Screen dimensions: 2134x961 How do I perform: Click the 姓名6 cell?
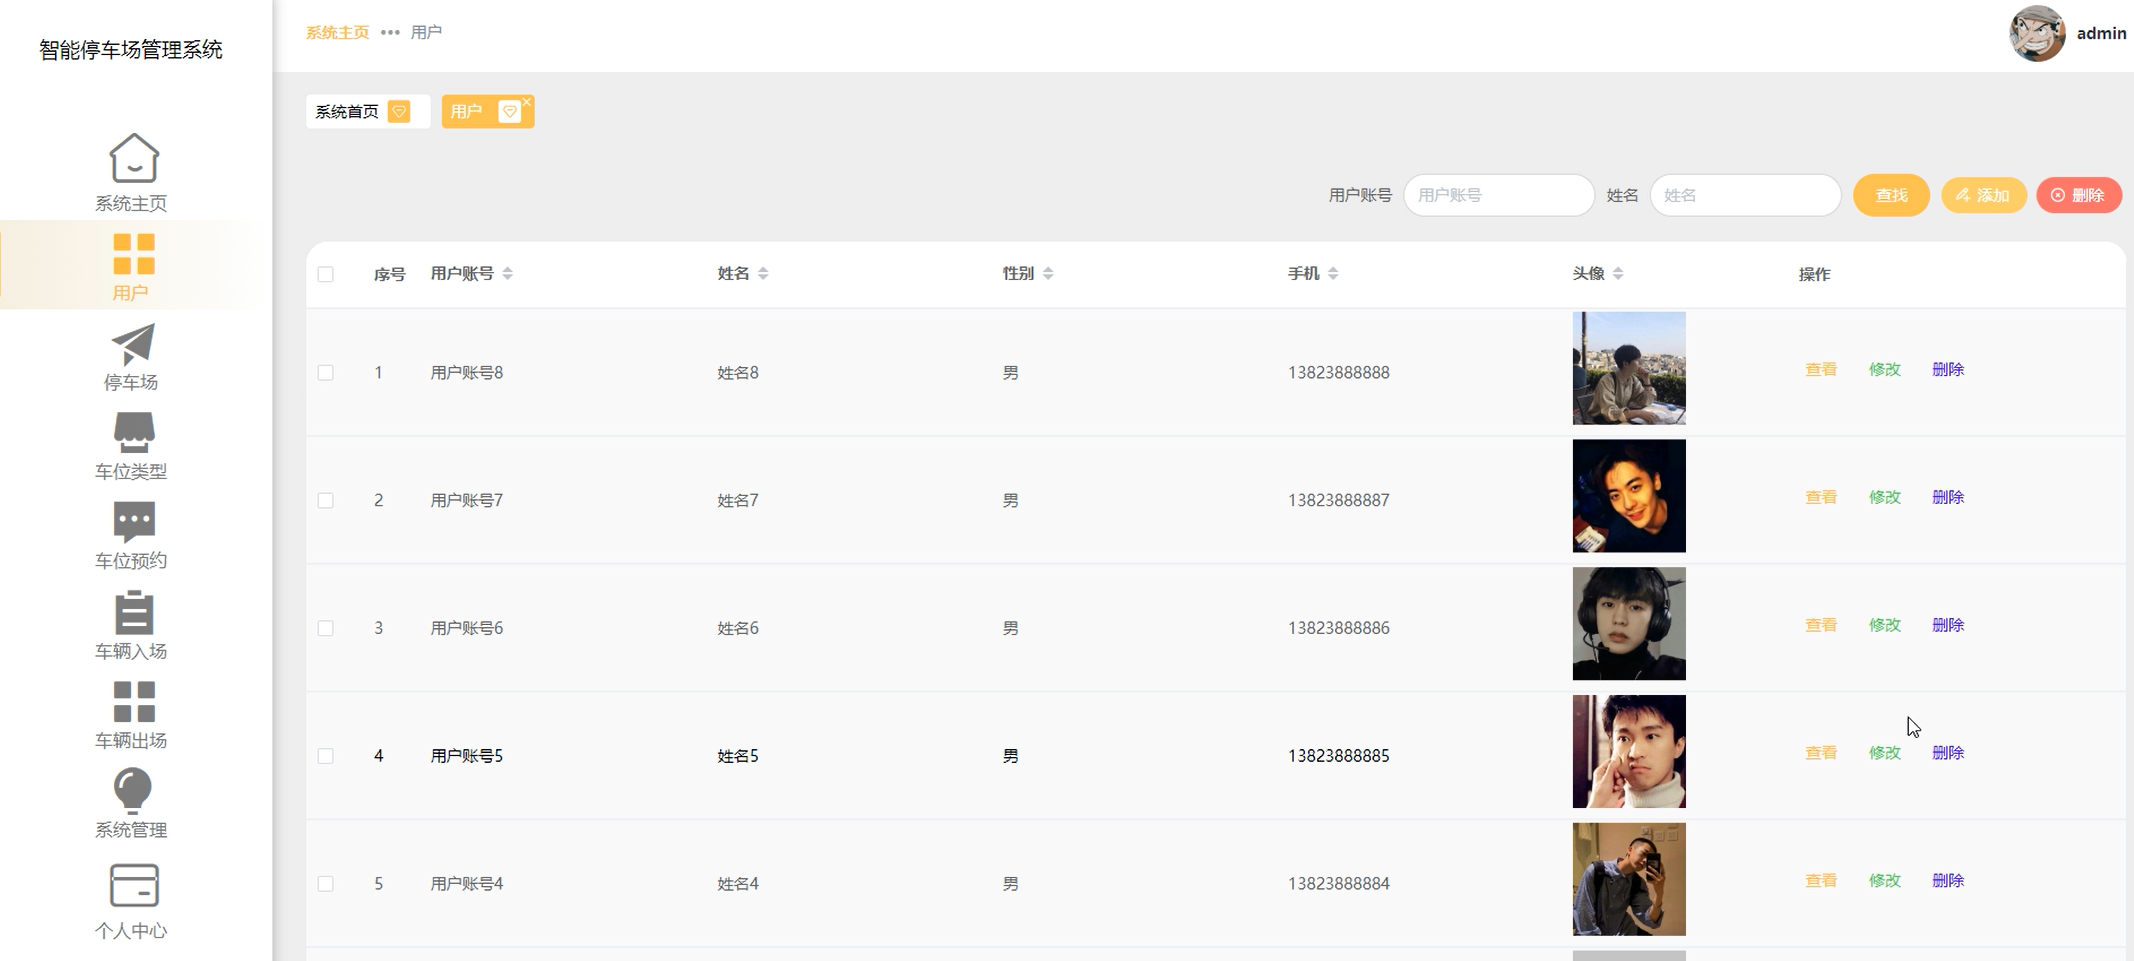point(738,628)
